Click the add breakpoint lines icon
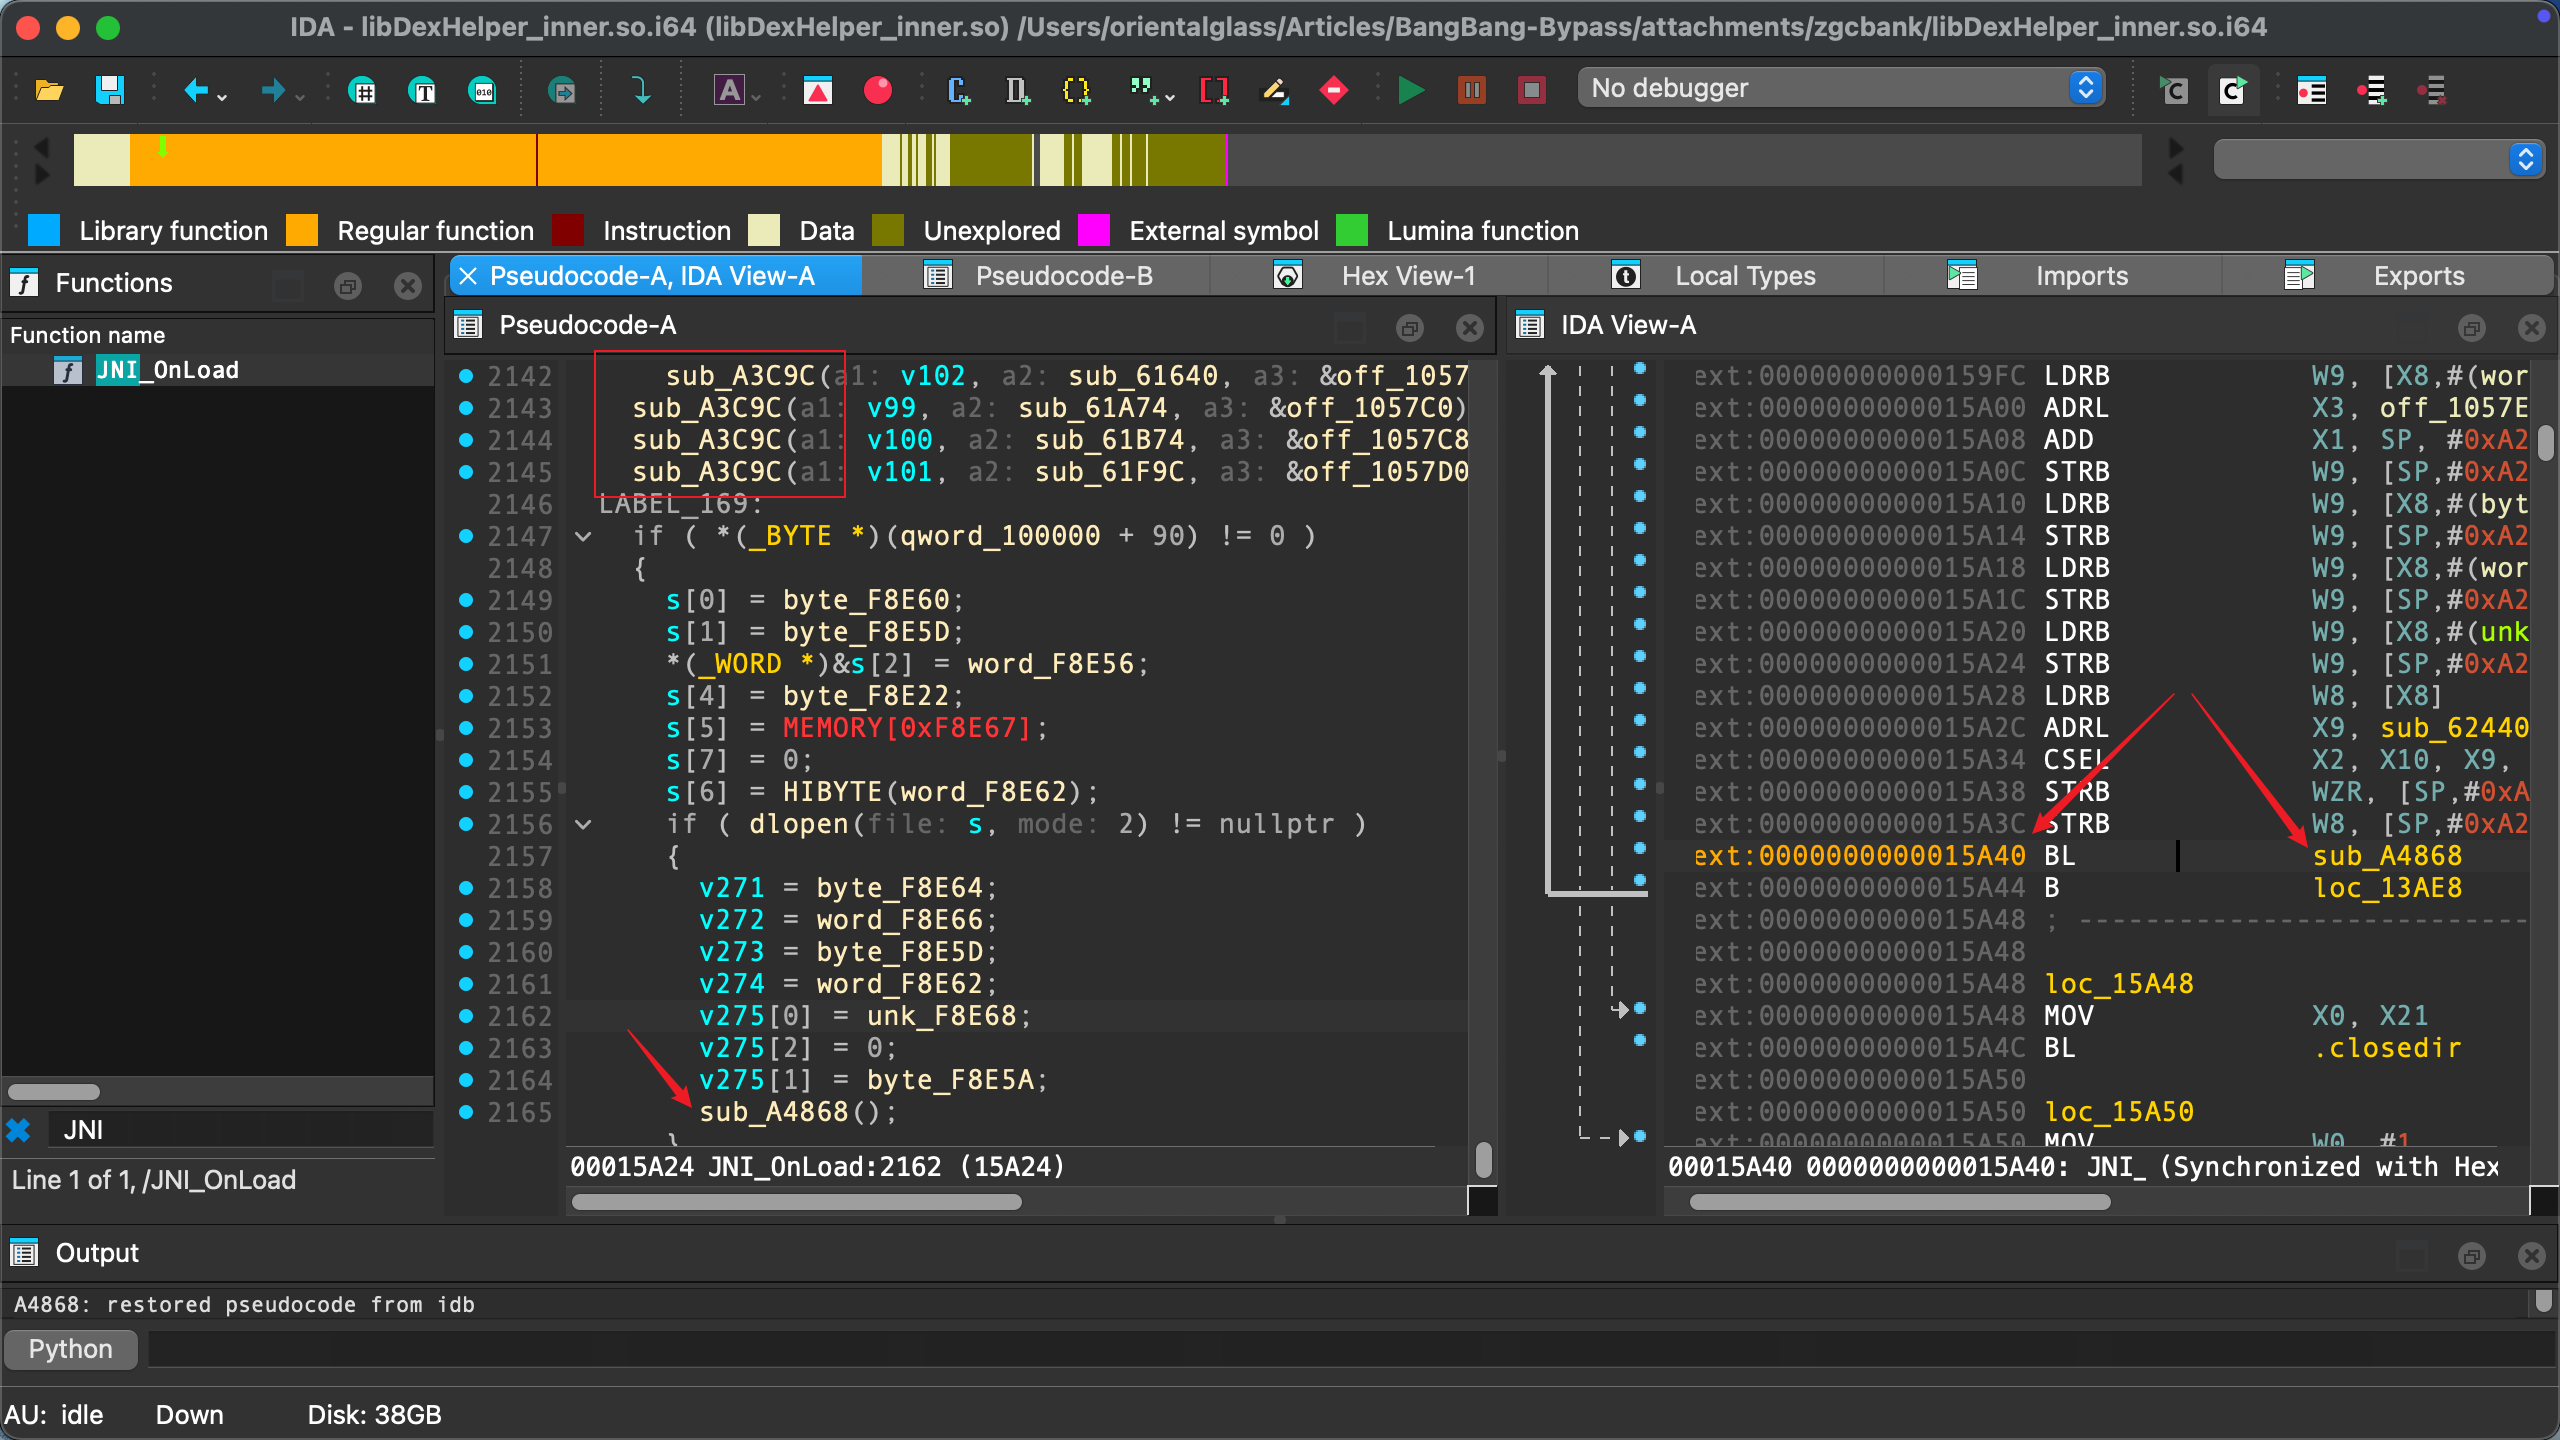Image resolution: width=2560 pixels, height=1440 pixels. click(x=2372, y=91)
